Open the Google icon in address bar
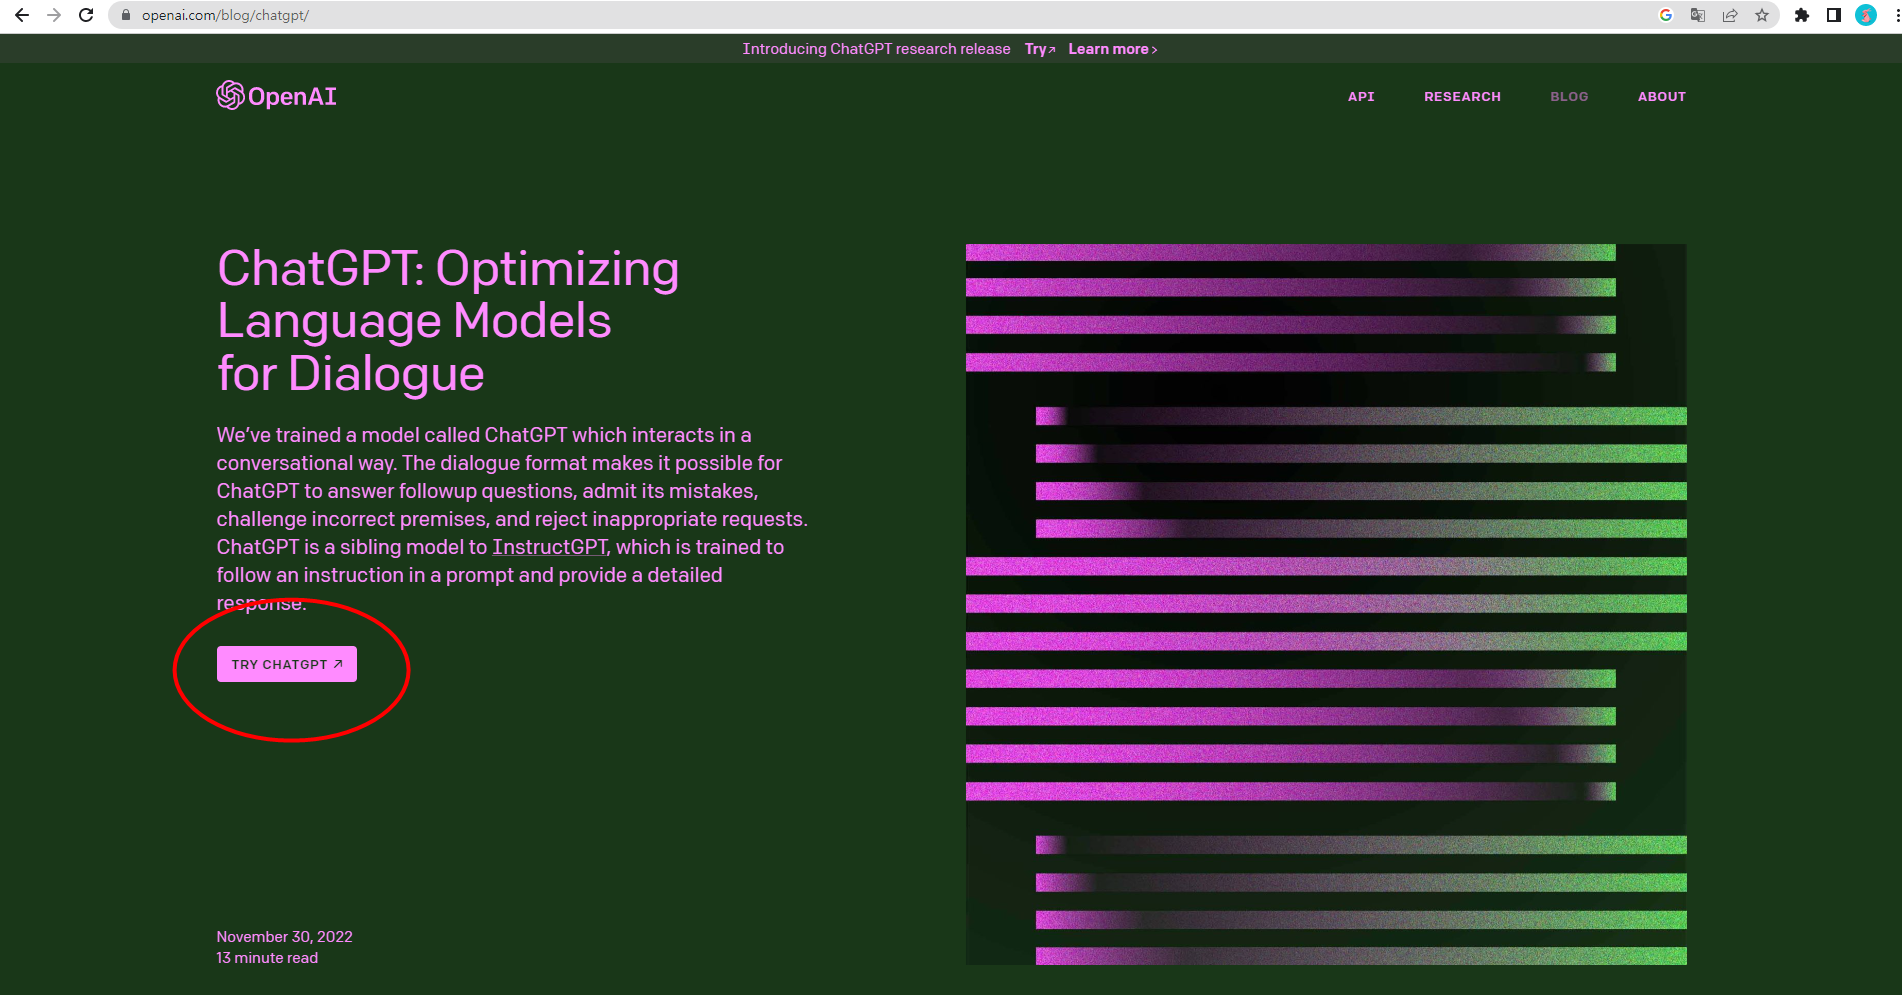Viewport: 1902px width, 995px height. [1666, 15]
